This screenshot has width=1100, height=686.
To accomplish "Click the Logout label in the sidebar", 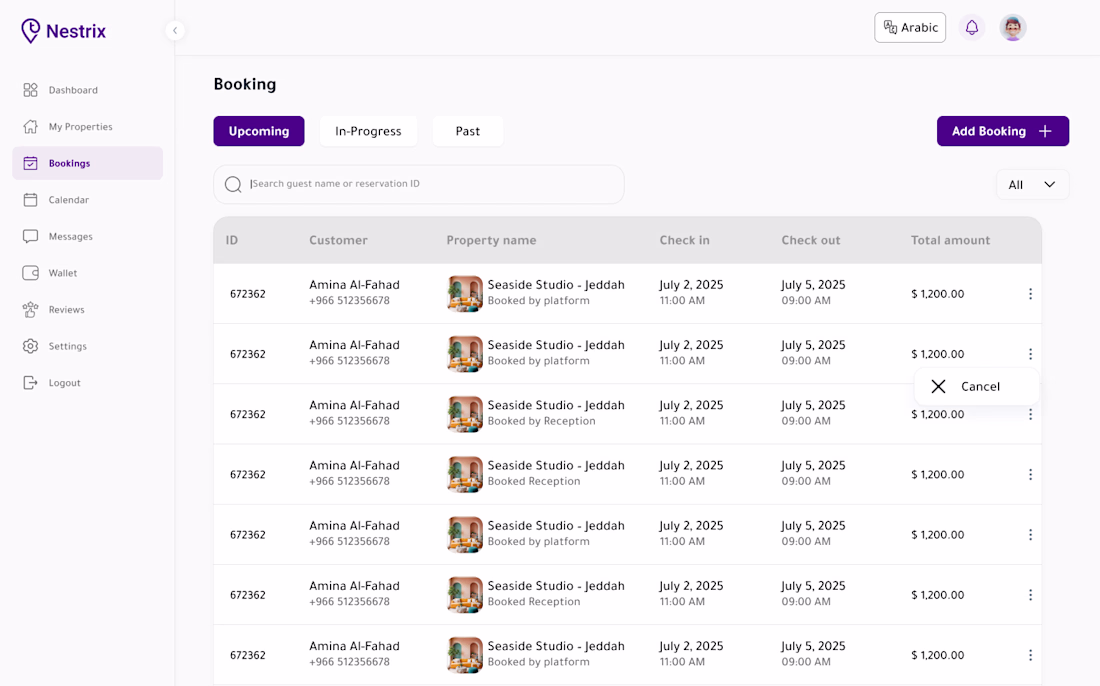I will (x=65, y=382).
